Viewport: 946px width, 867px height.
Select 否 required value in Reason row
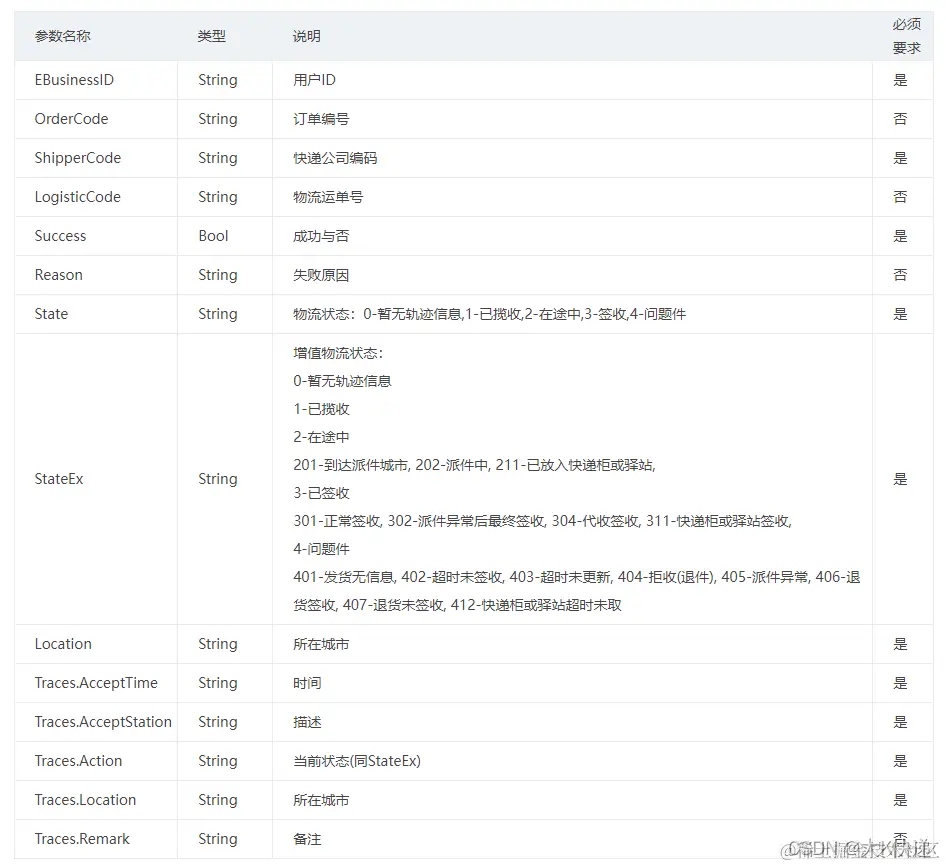tap(900, 275)
